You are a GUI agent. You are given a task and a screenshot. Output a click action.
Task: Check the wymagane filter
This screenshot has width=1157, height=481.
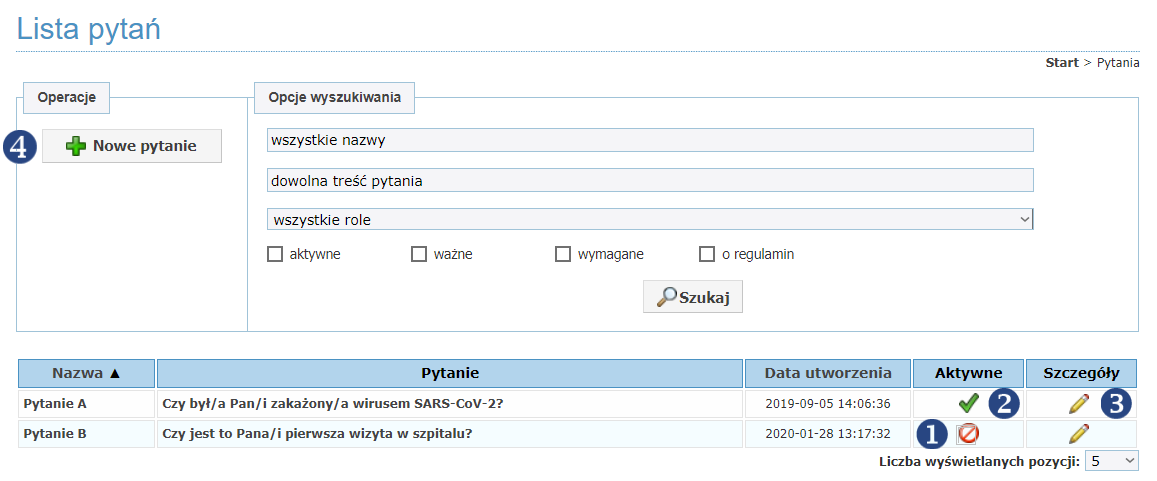(x=563, y=255)
